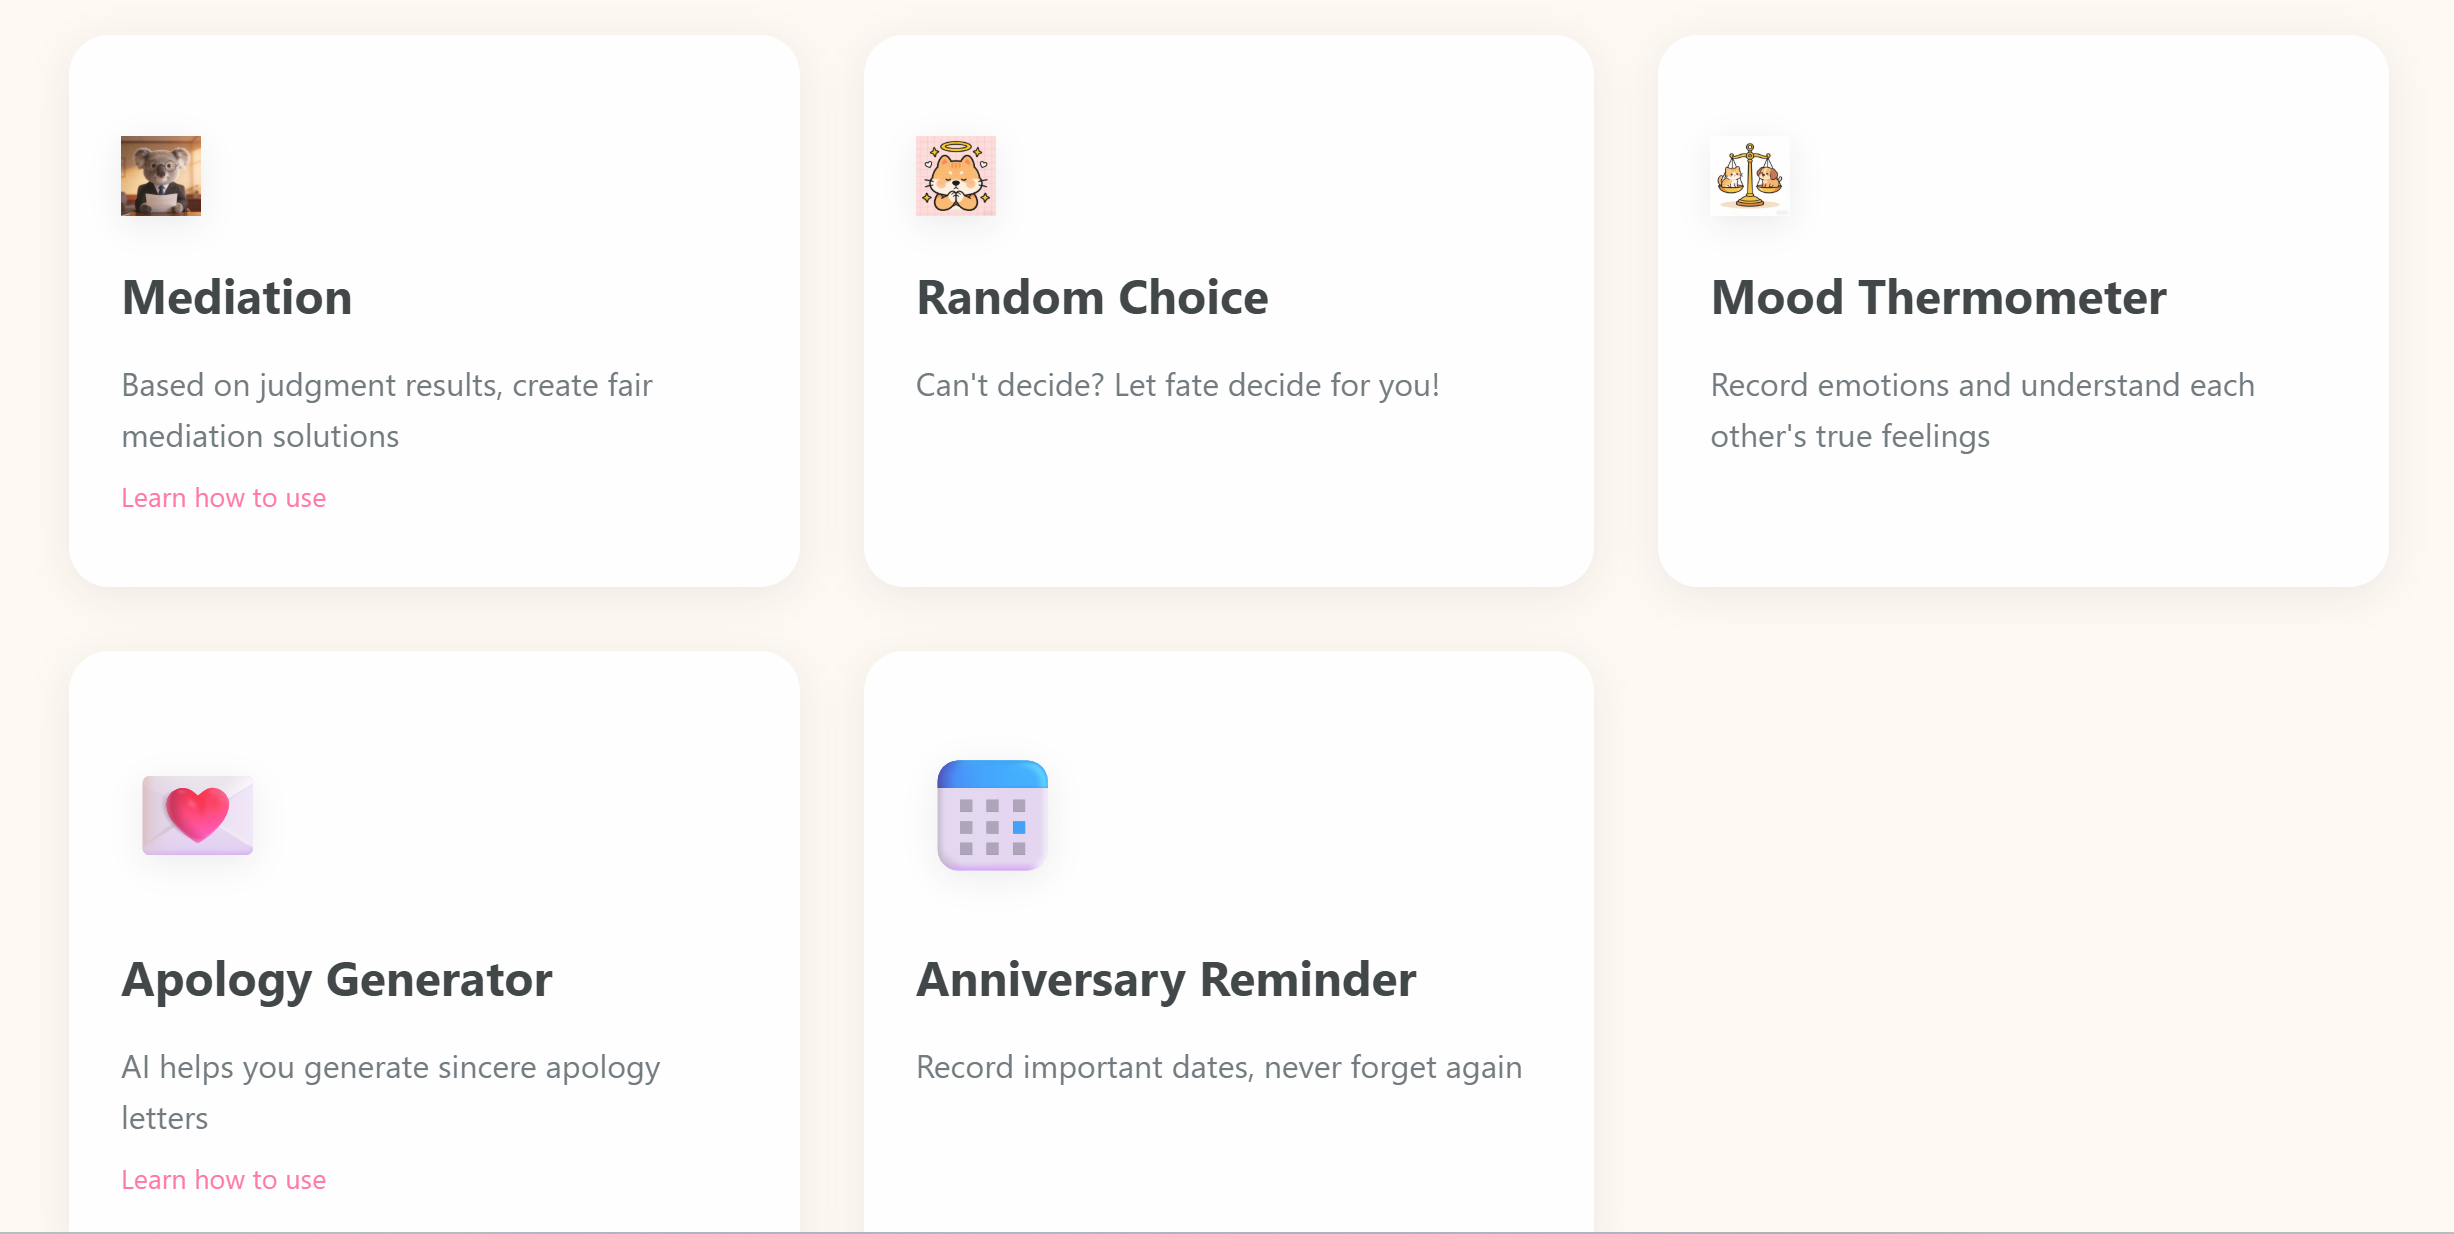Screen dimensions: 2454x1234
Task: Select the shiba dog Random Choice icon
Action: (x=955, y=175)
